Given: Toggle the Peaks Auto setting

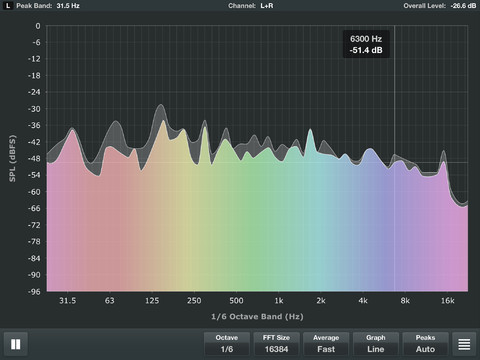Looking at the screenshot, I should point(425,344).
